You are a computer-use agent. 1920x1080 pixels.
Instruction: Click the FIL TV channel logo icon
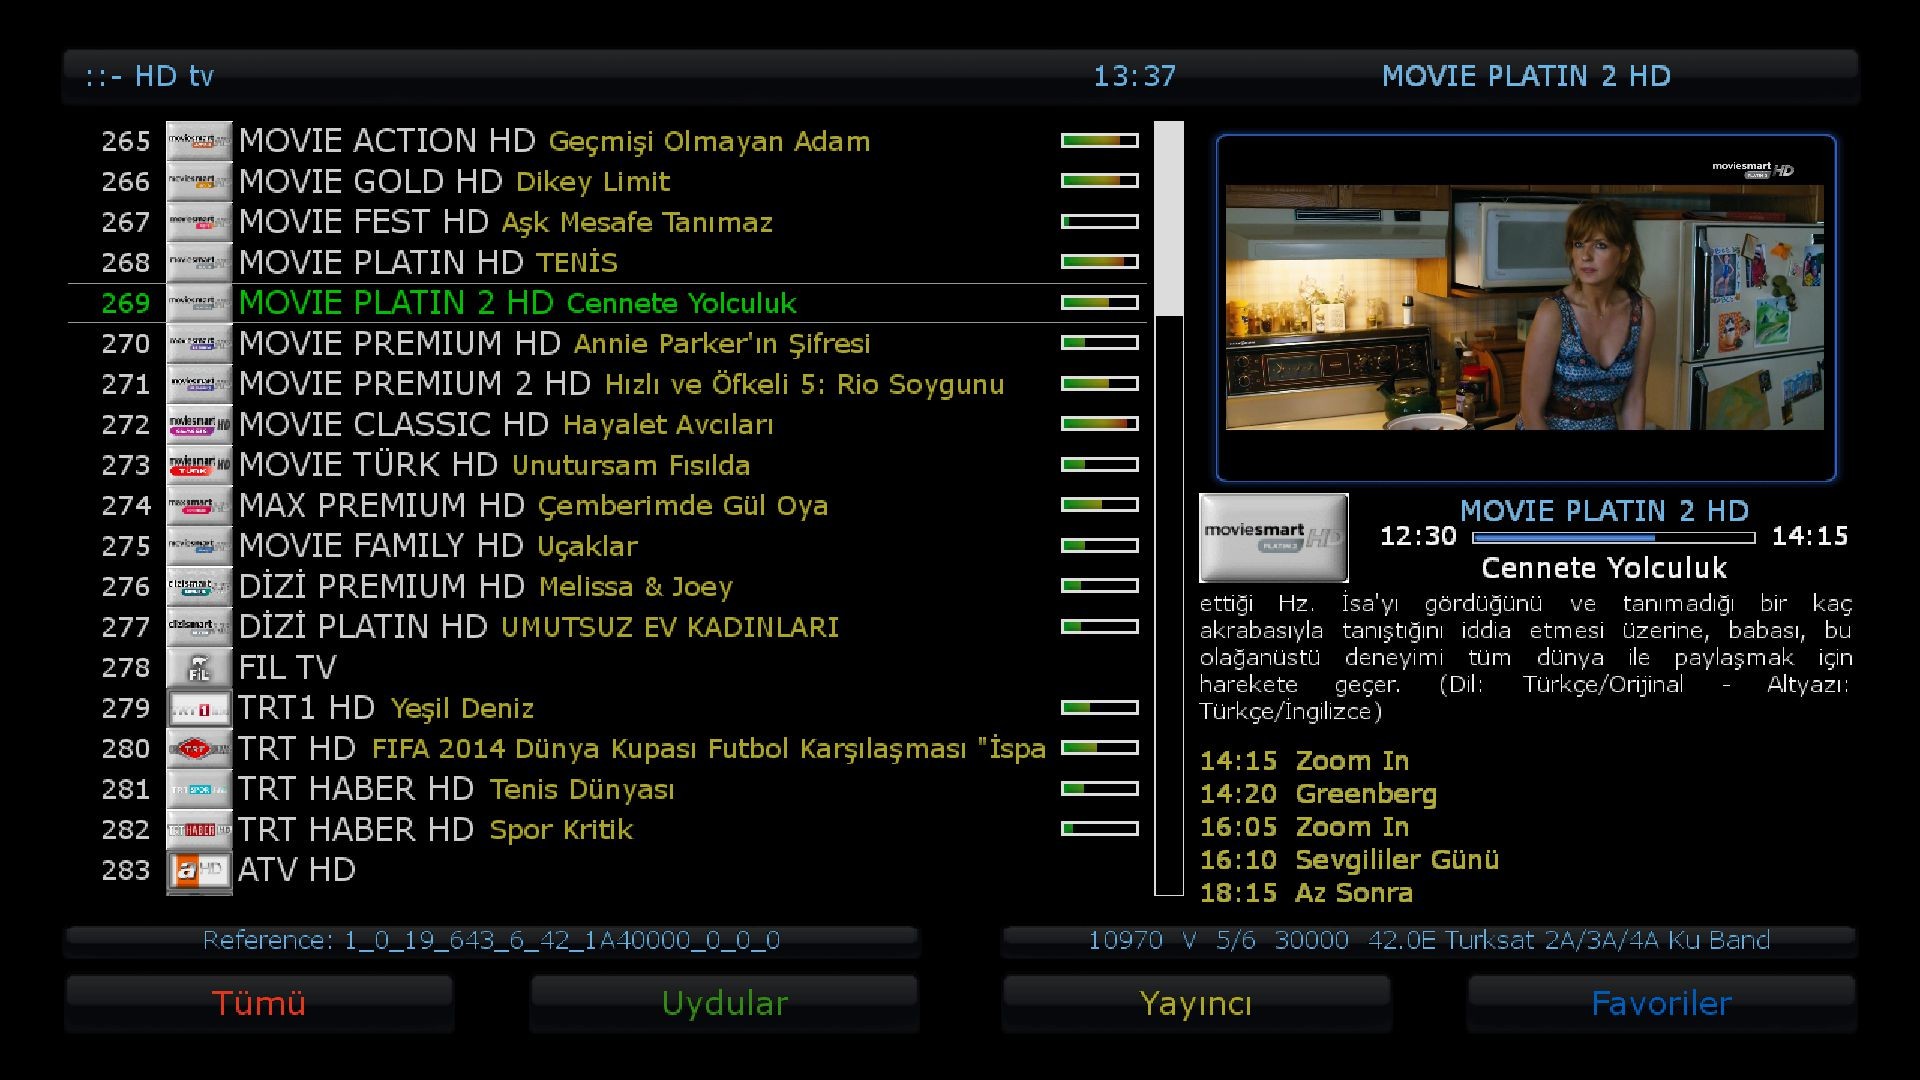pyautogui.click(x=199, y=667)
